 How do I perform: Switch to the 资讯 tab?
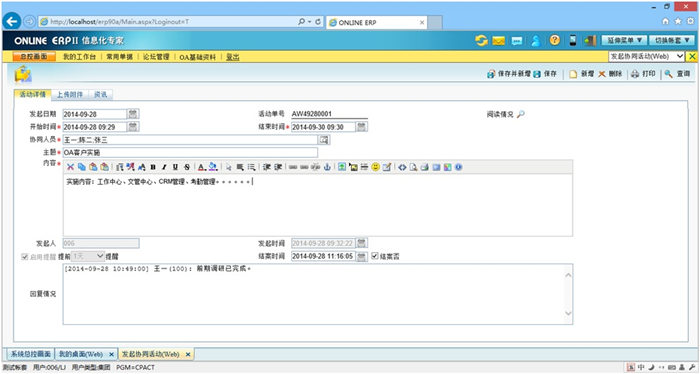(100, 94)
